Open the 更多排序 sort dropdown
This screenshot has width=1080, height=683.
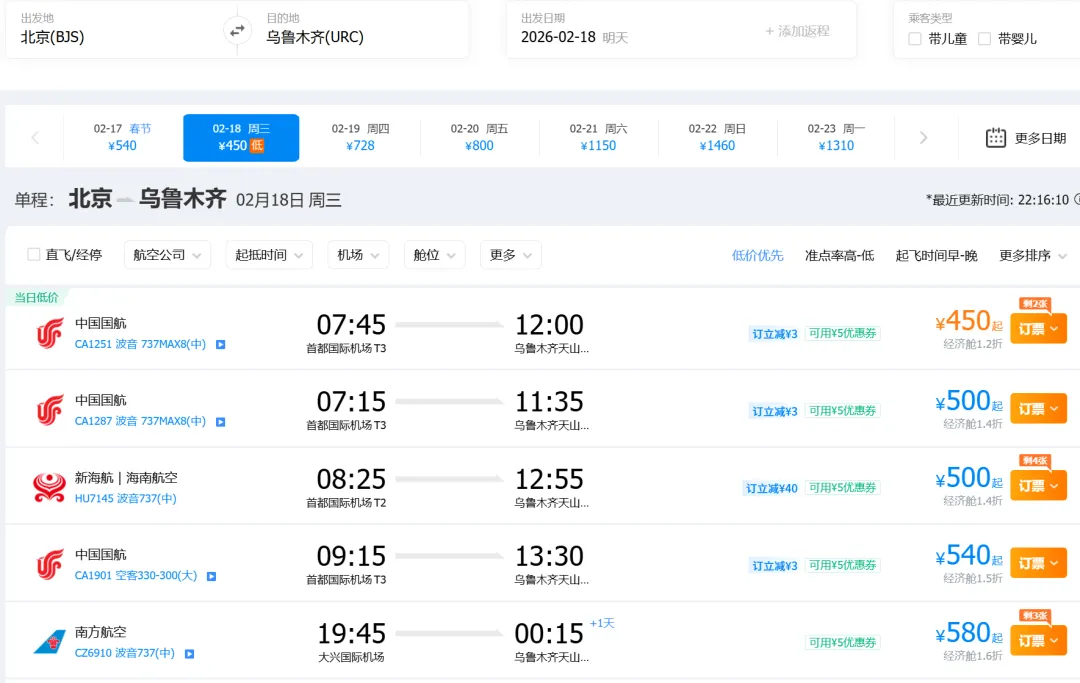click(1032, 255)
